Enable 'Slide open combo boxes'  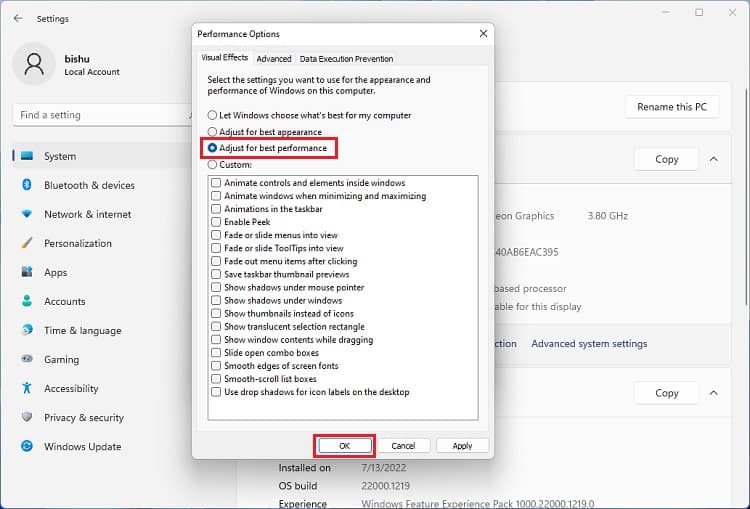(216, 353)
